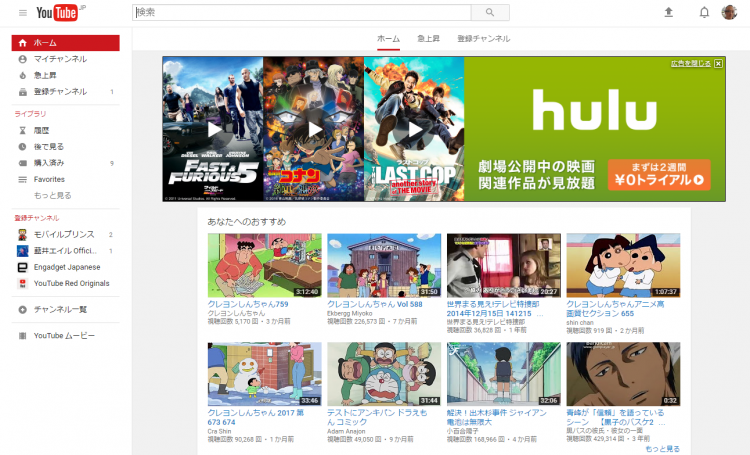Image resolution: width=750 pixels, height=455 pixels.
Task: Open ホーム in the sidebar
Action: 66,43
